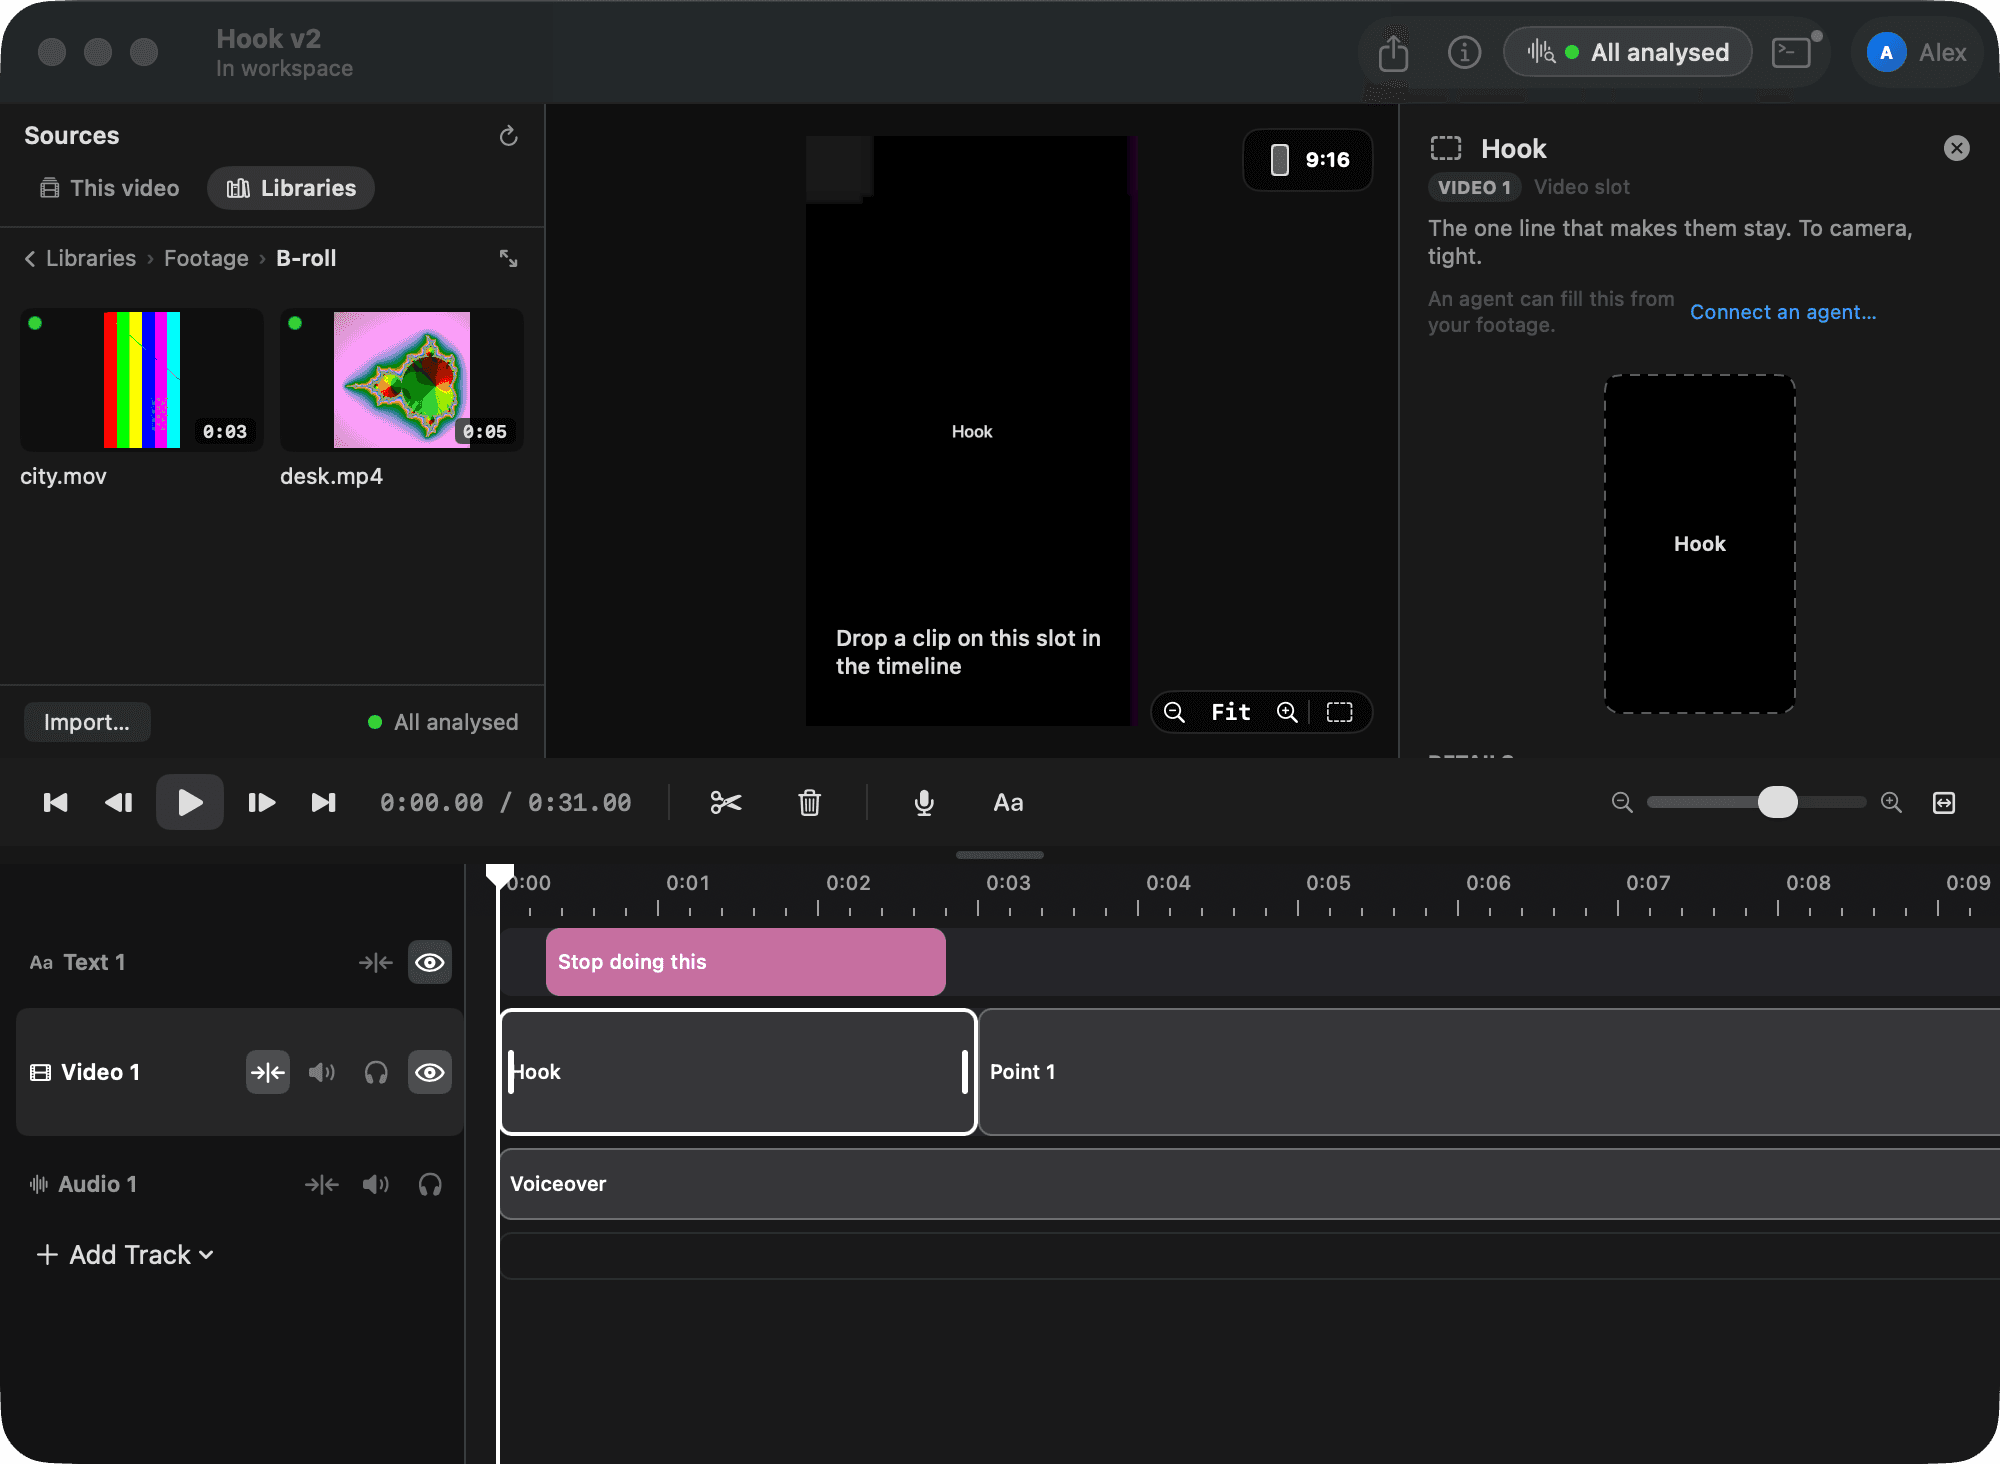
Task: Click the Hook v2 project title
Action: point(268,39)
